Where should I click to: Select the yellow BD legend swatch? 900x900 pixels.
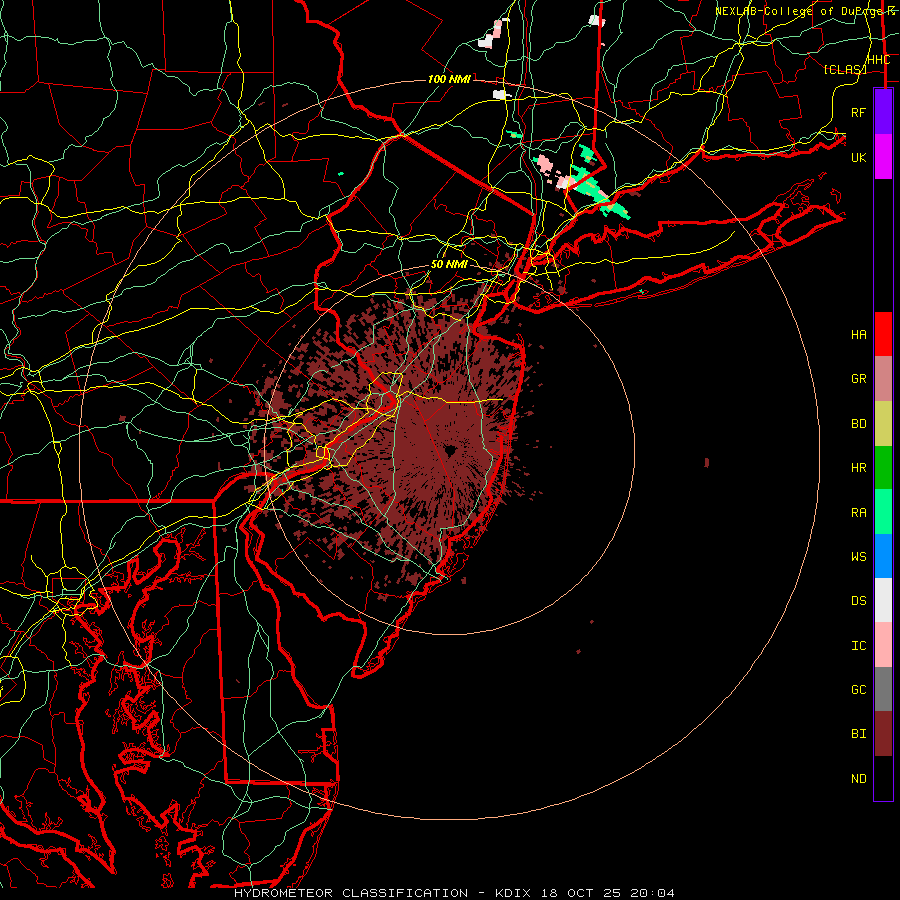click(x=883, y=424)
